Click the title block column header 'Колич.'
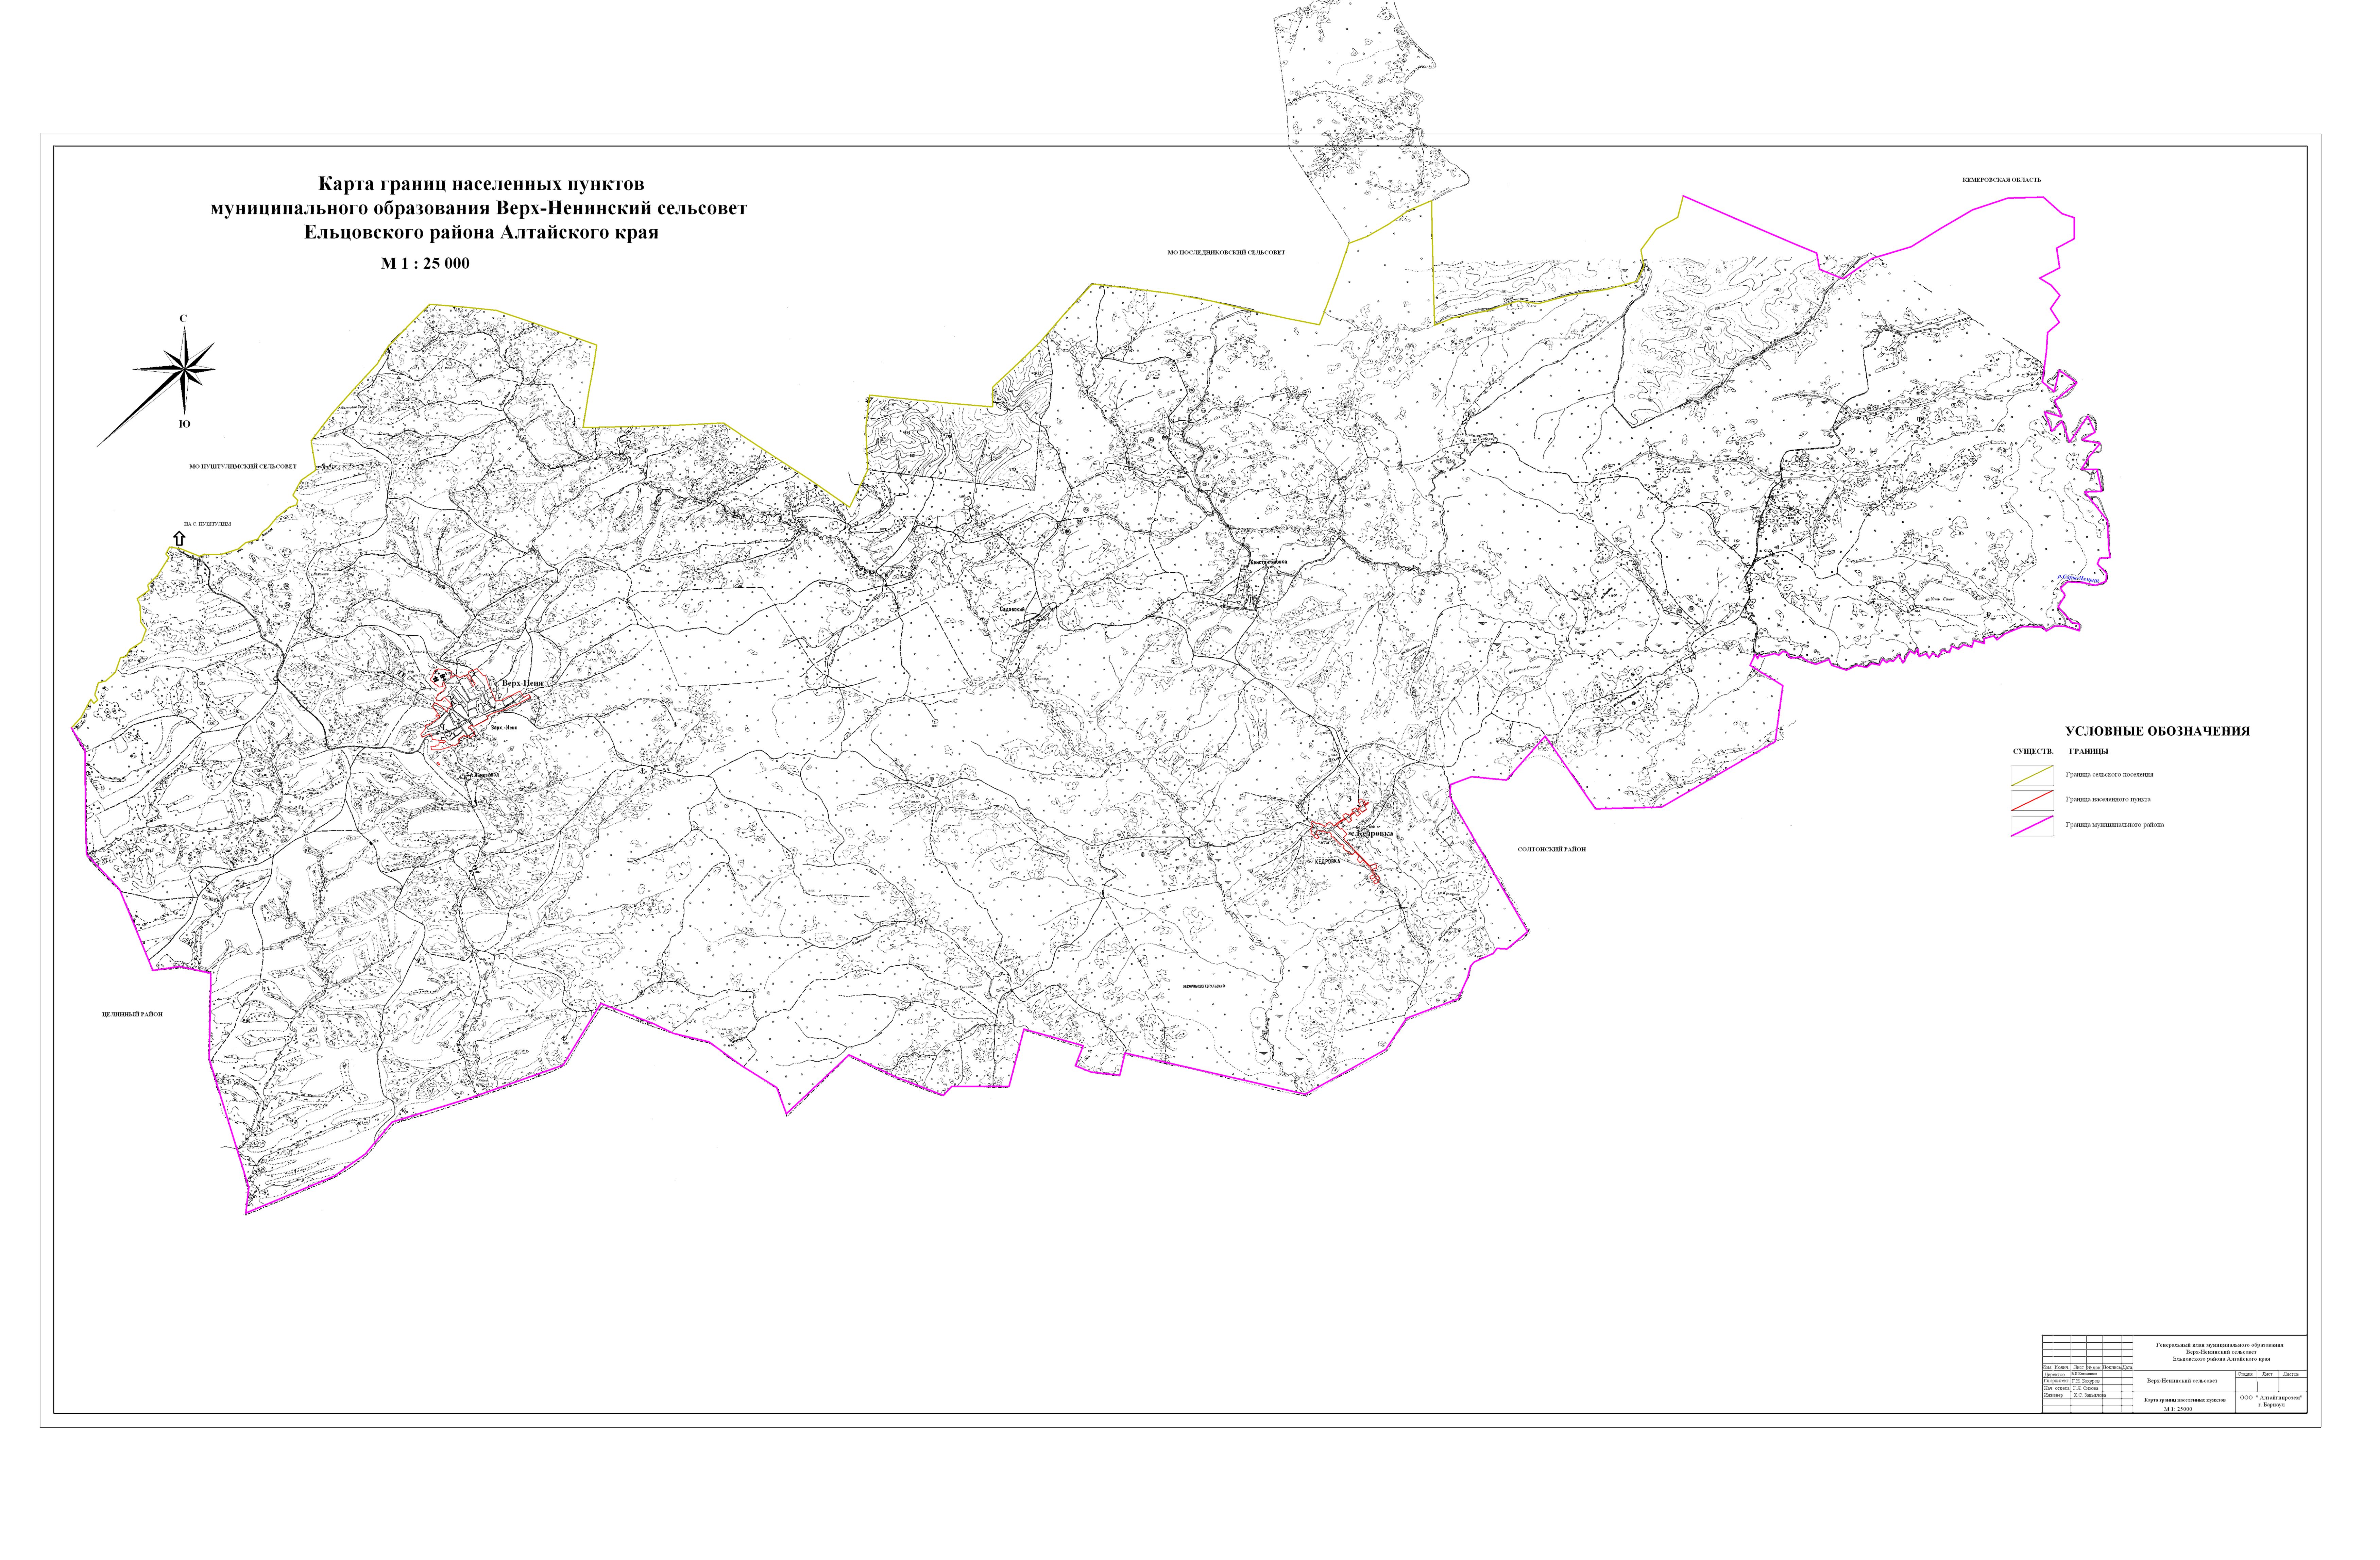 pos(2062,1368)
